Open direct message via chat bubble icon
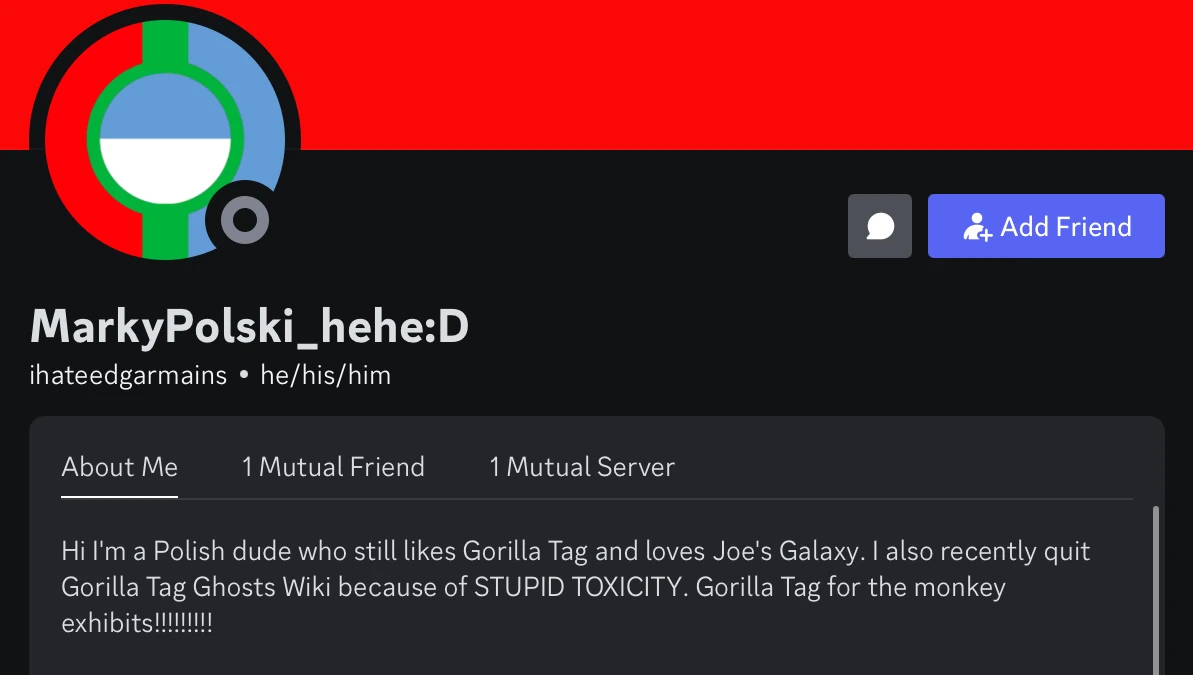Screen dimensions: 1193x675 (880, 226)
